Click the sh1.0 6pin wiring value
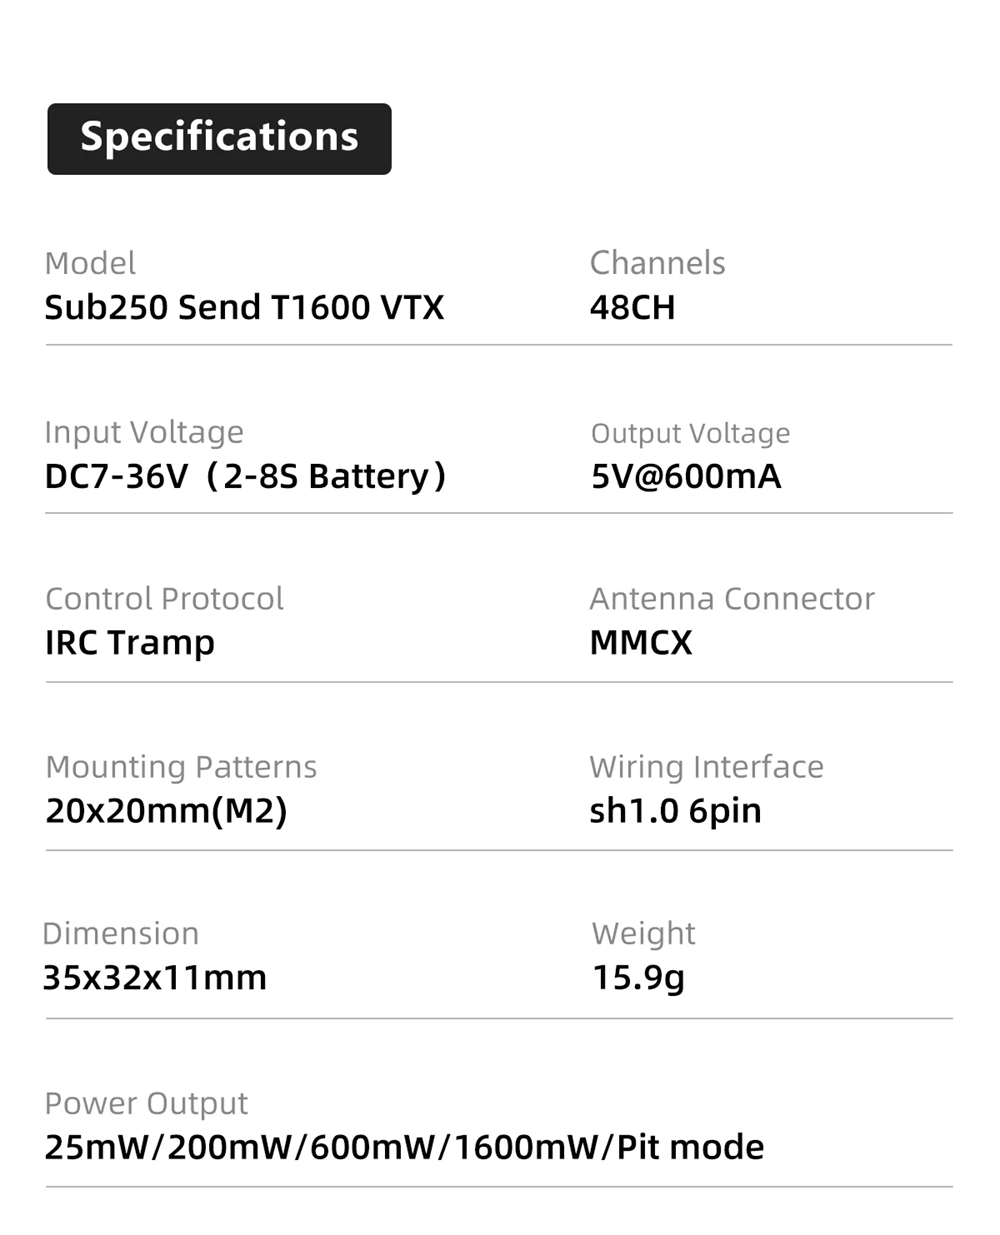Image resolution: width=1000 pixels, height=1235 pixels. pyautogui.click(x=675, y=811)
